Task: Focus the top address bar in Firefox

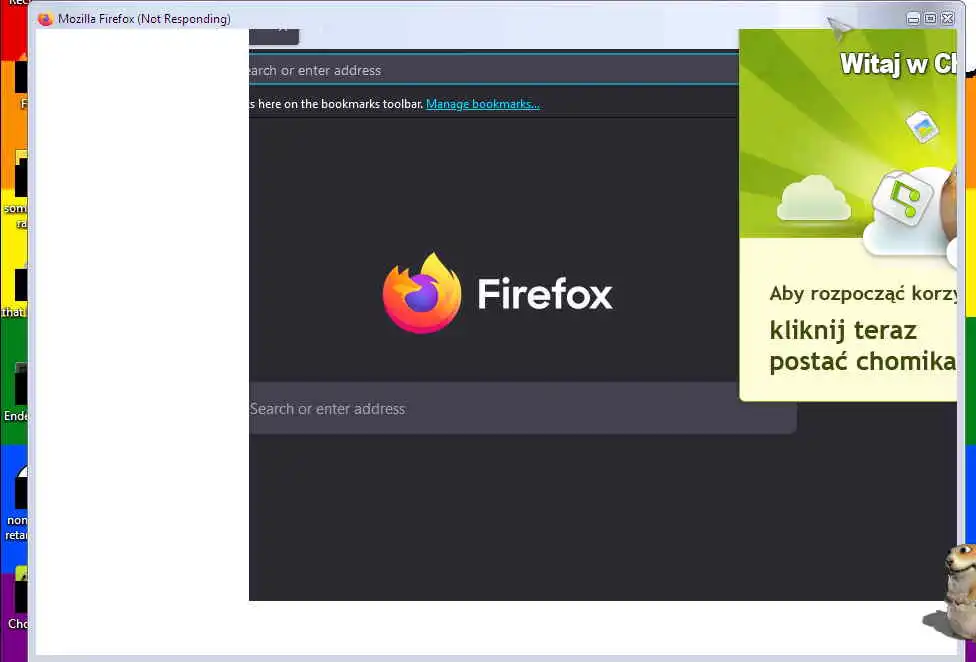Action: 494,70
